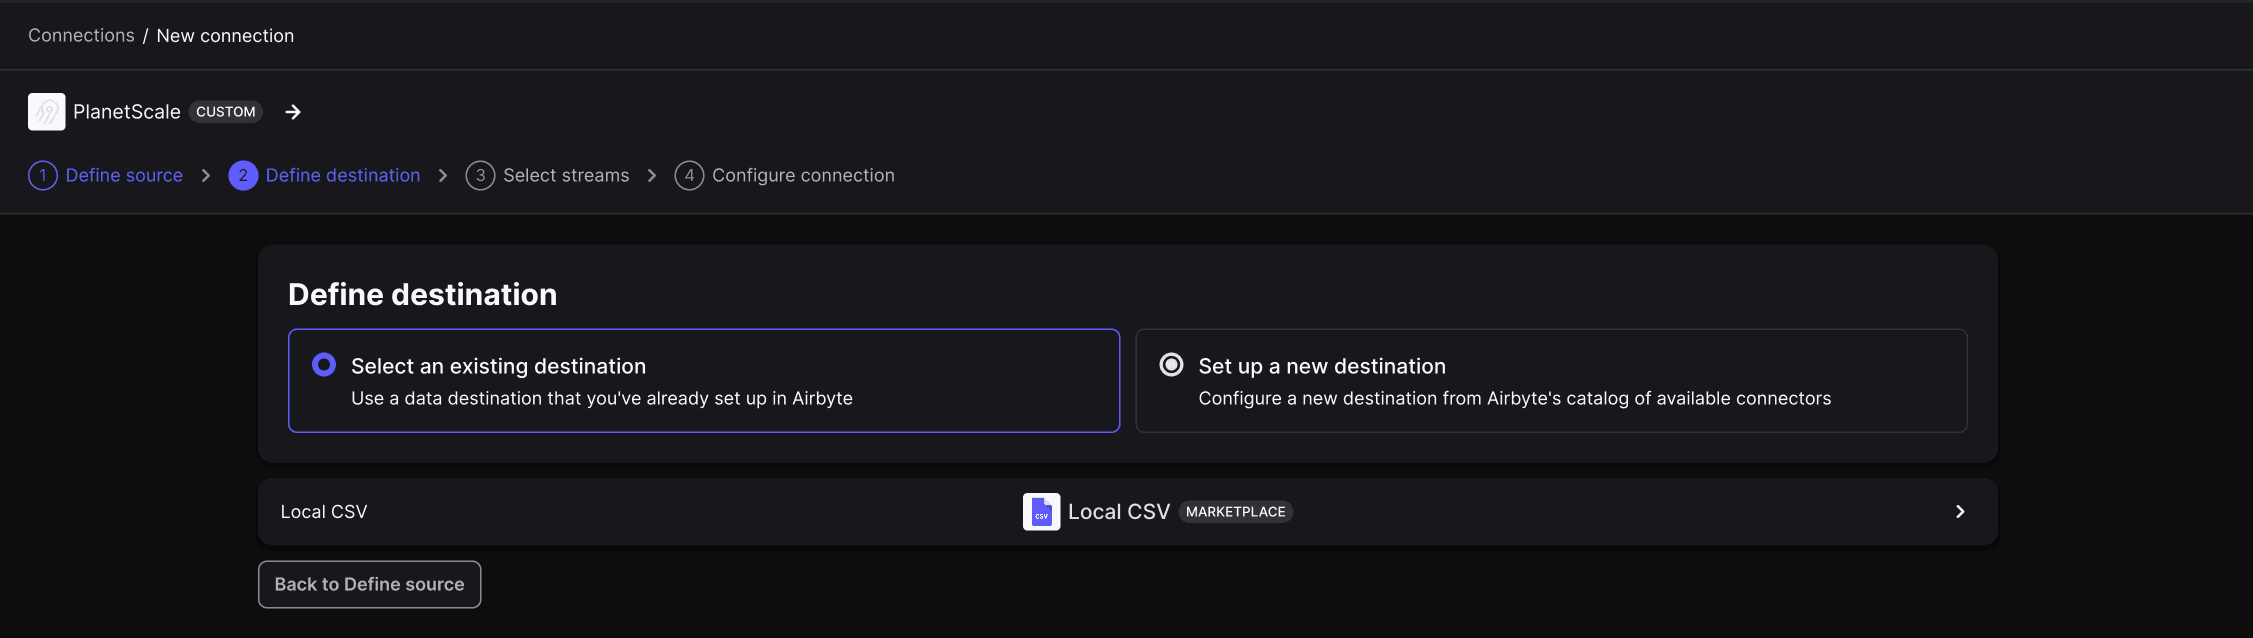Open Local CSV row with its right chevron
The height and width of the screenshot is (638, 2253).
click(x=1960, y=512)
